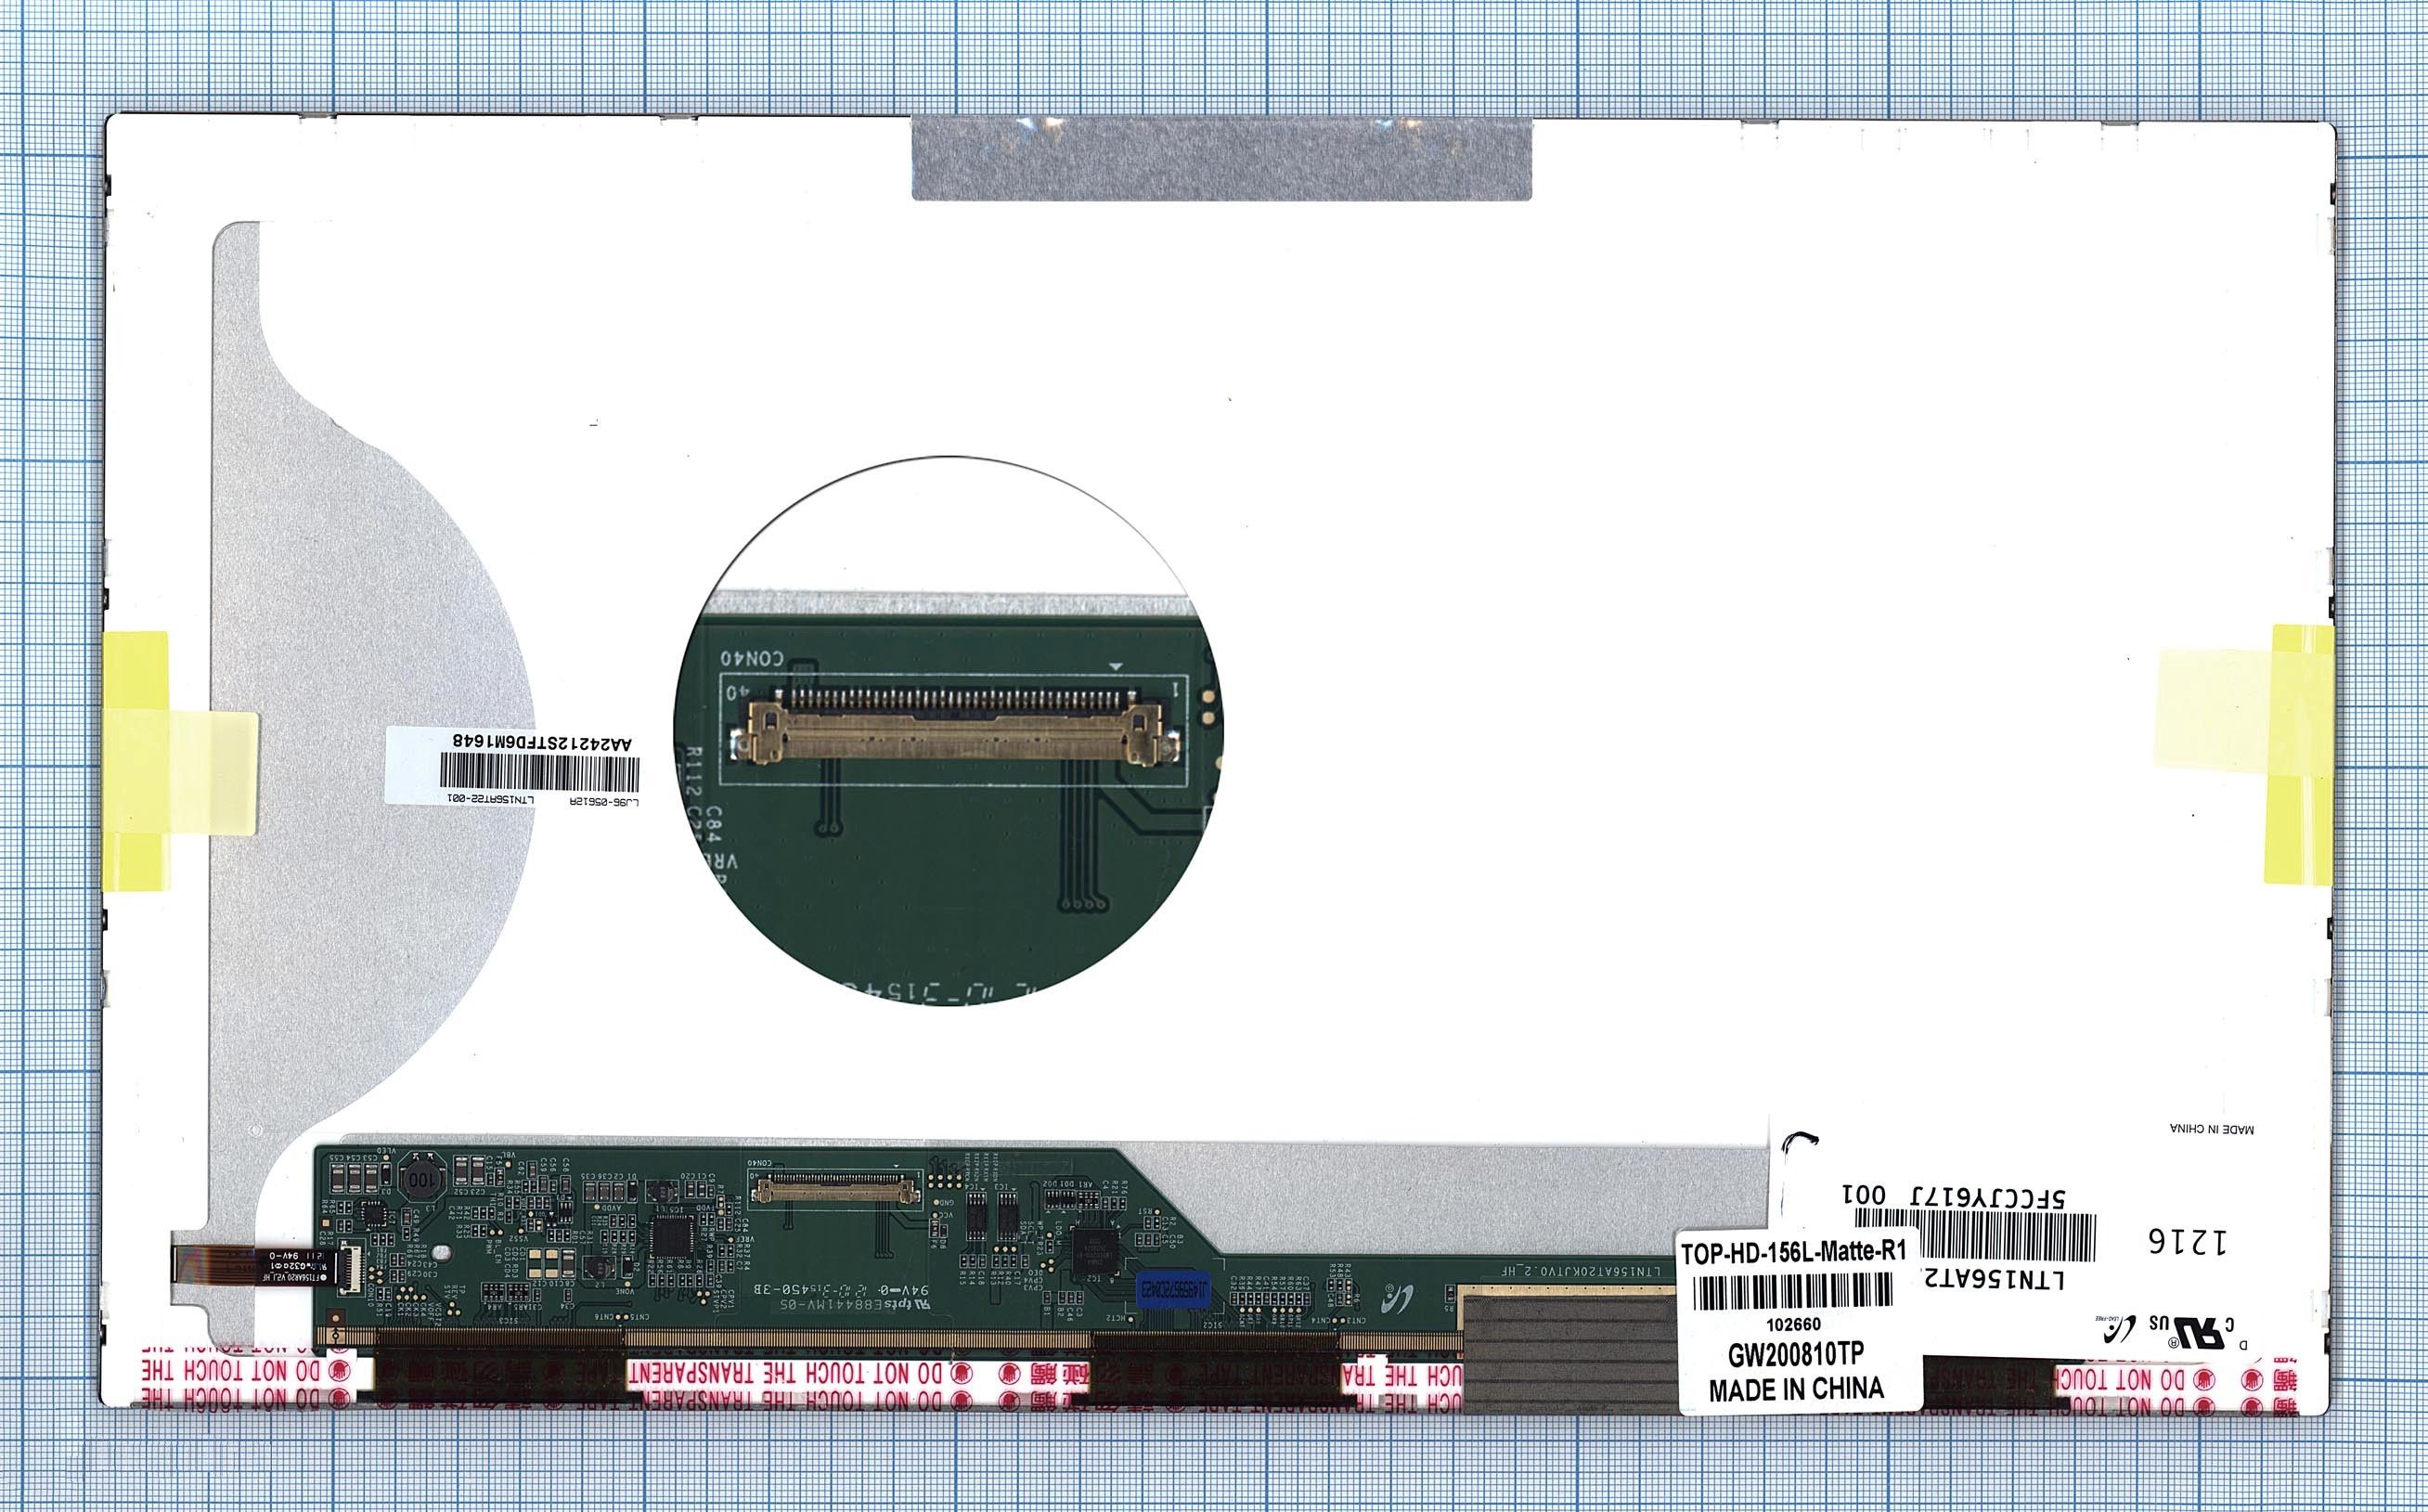Screen dimensions: 2428x1512
Task: Click the round inductor marked 100
Action: tap(420, 1181)
